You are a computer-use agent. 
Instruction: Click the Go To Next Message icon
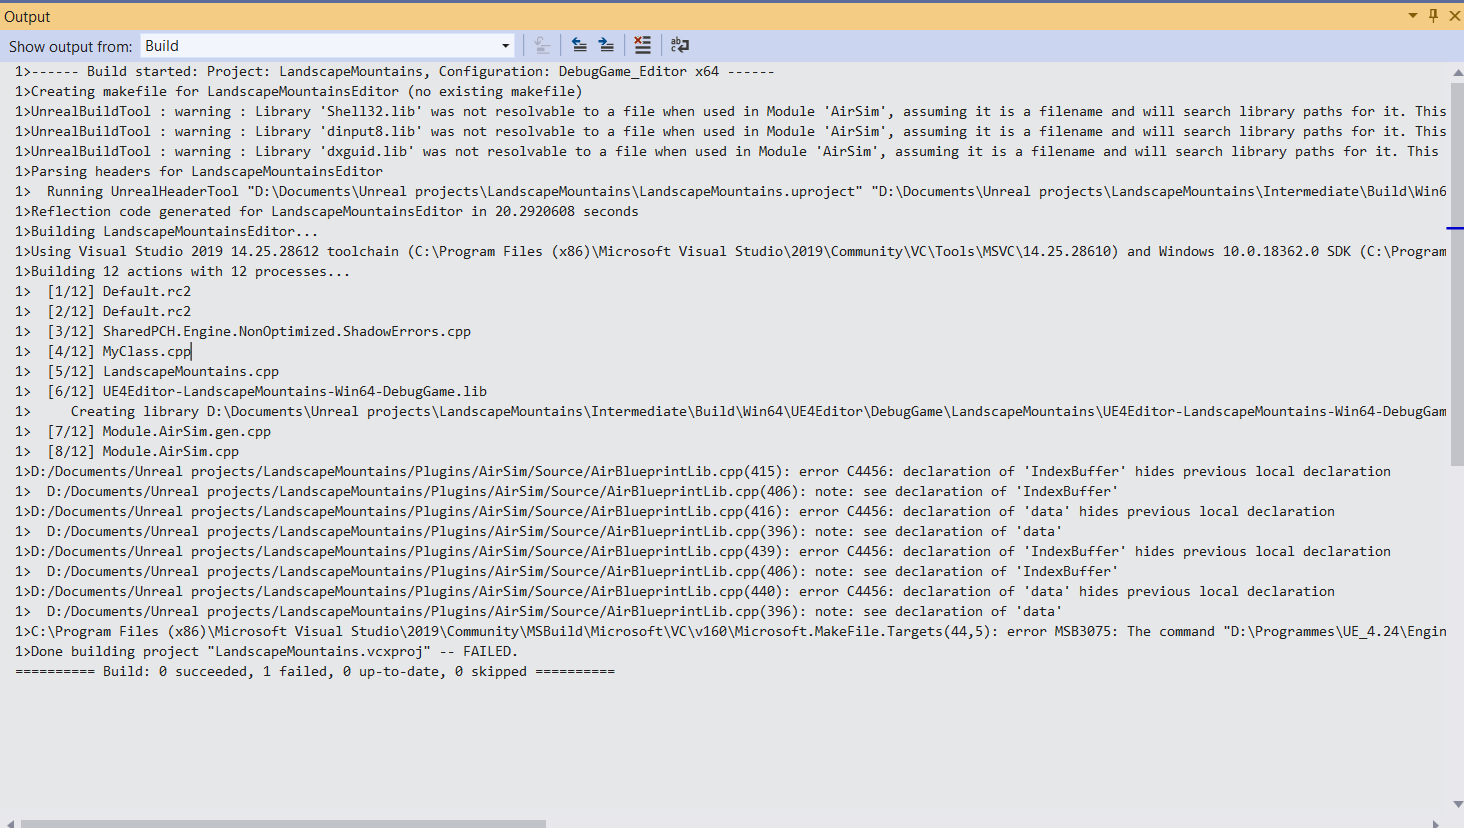pos(605,45)
